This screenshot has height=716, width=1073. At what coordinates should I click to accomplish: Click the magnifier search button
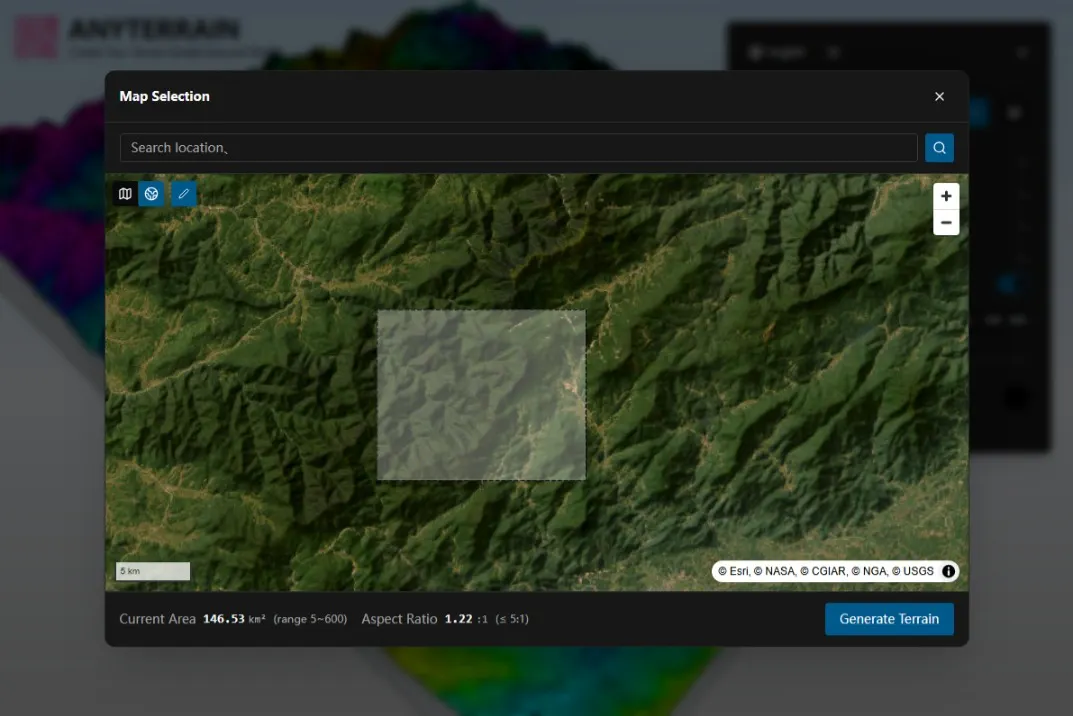point(939,148)
